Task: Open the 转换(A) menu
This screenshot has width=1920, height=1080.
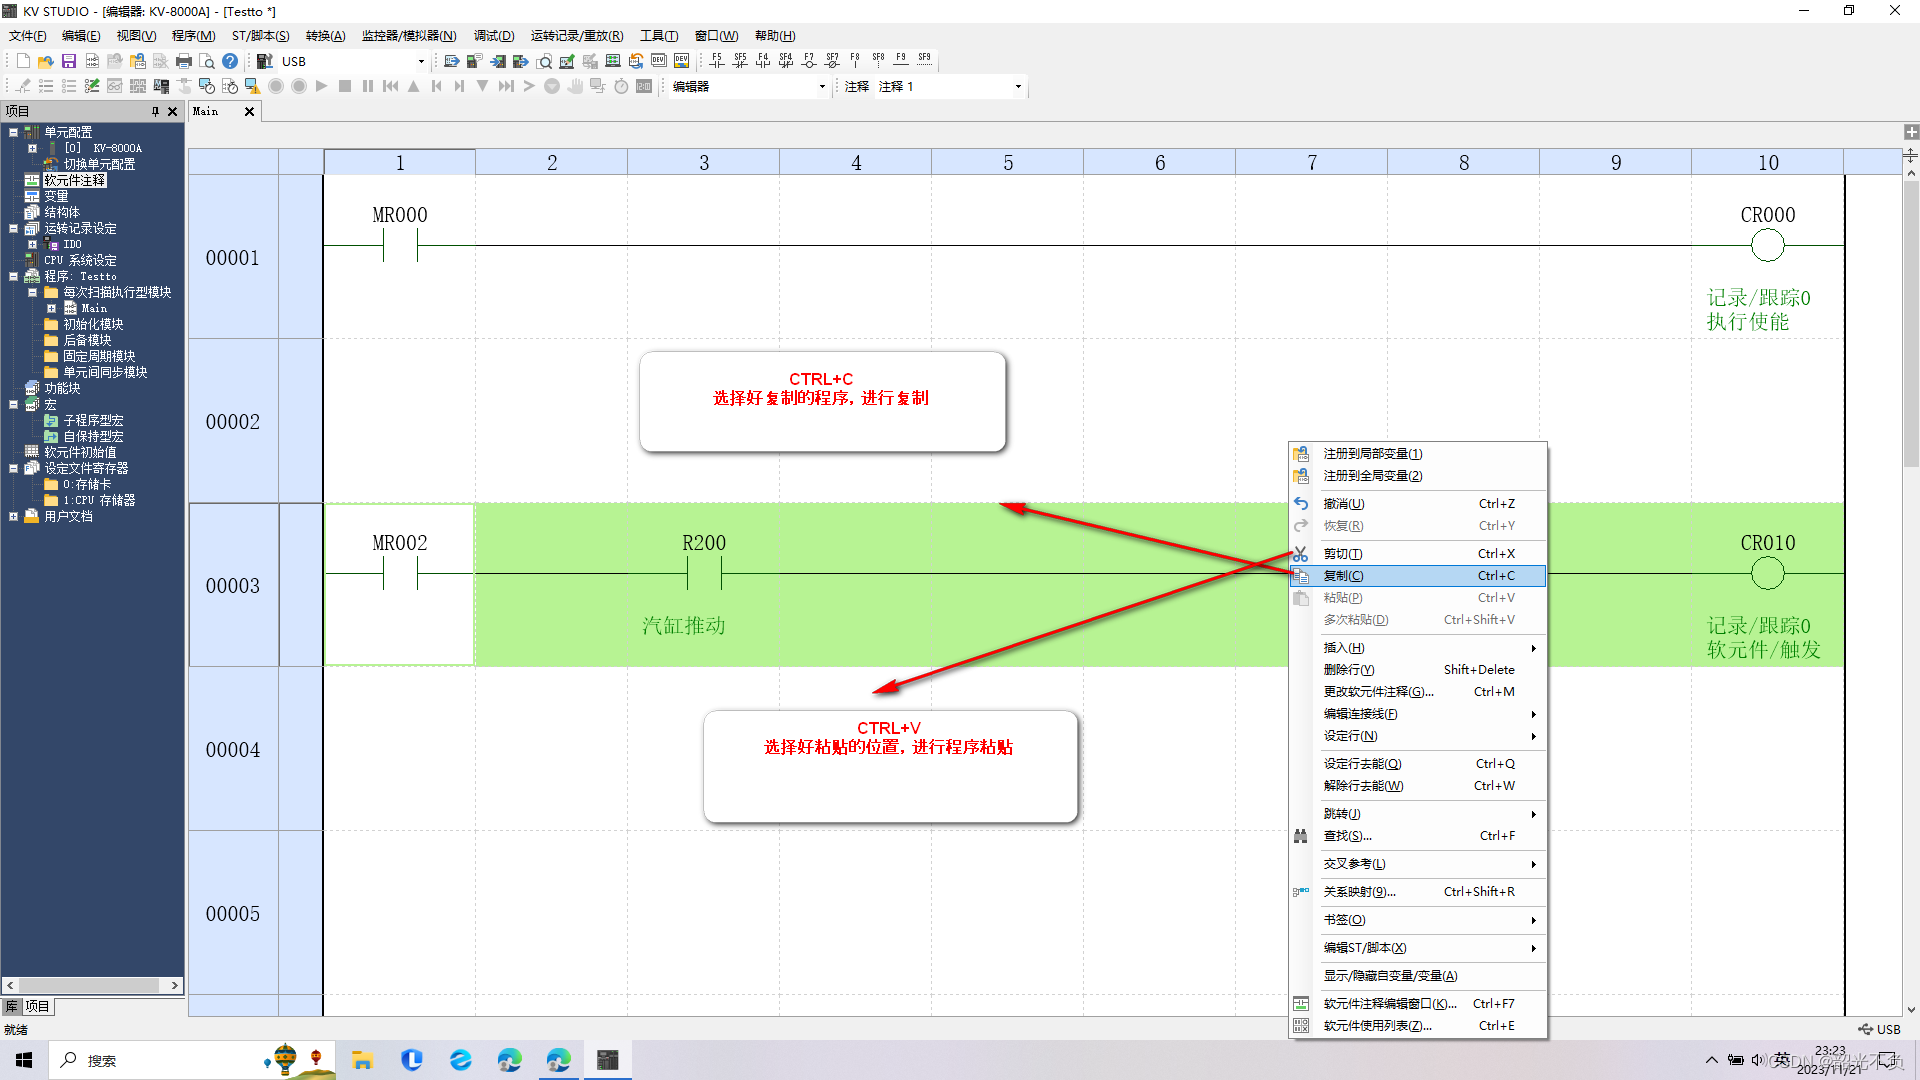Action: click(325, 36)
